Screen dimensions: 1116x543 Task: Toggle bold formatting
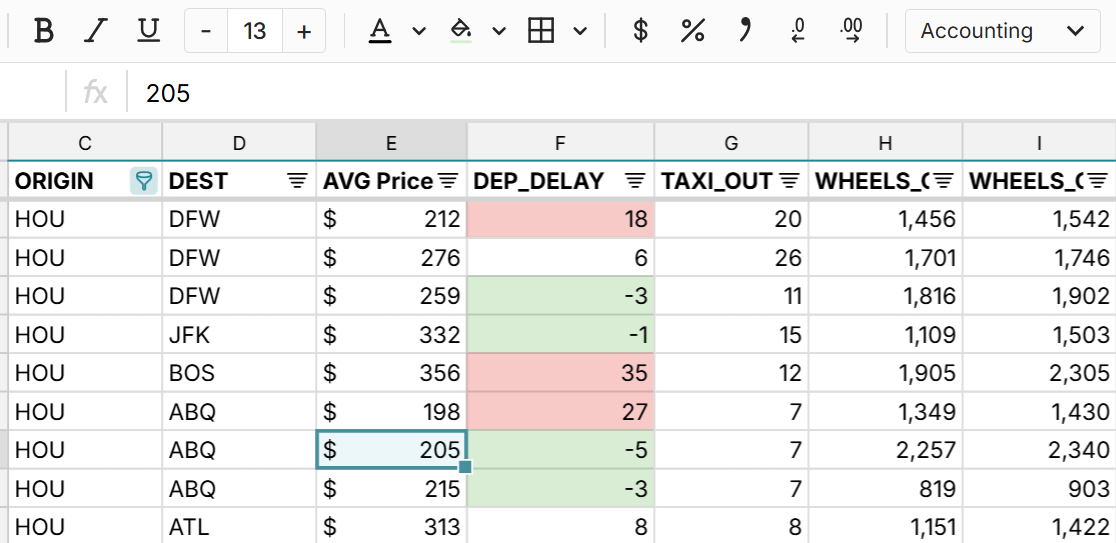click(44, 31)
